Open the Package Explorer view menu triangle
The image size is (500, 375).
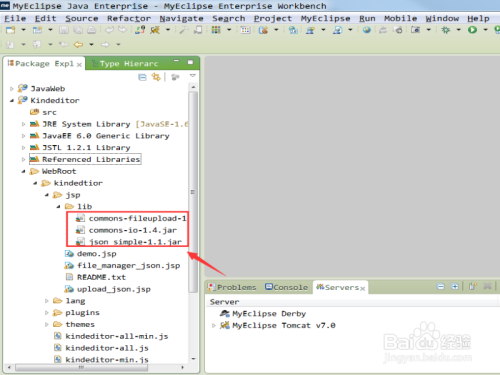pos(192,76)
